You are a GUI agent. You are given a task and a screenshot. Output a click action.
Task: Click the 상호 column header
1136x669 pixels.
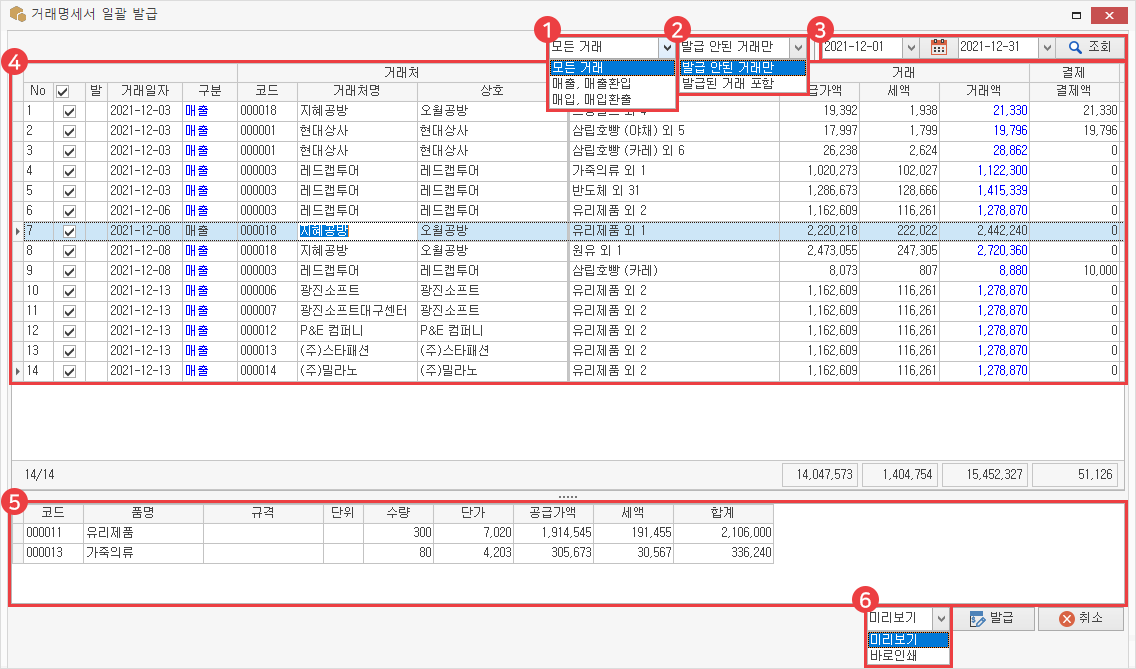coord(492,91)
